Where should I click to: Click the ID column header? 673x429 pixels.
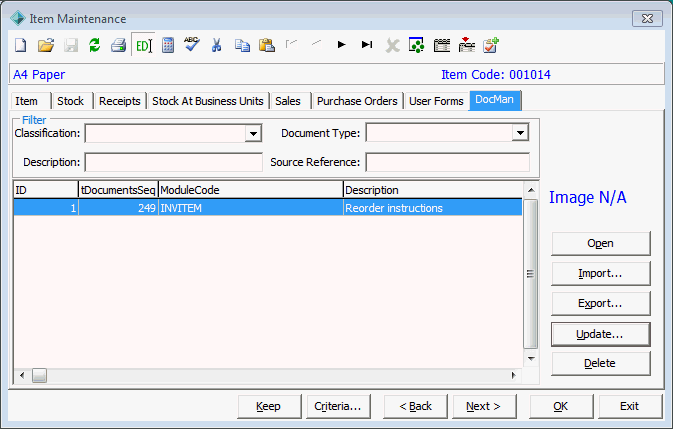click(46, 190)
